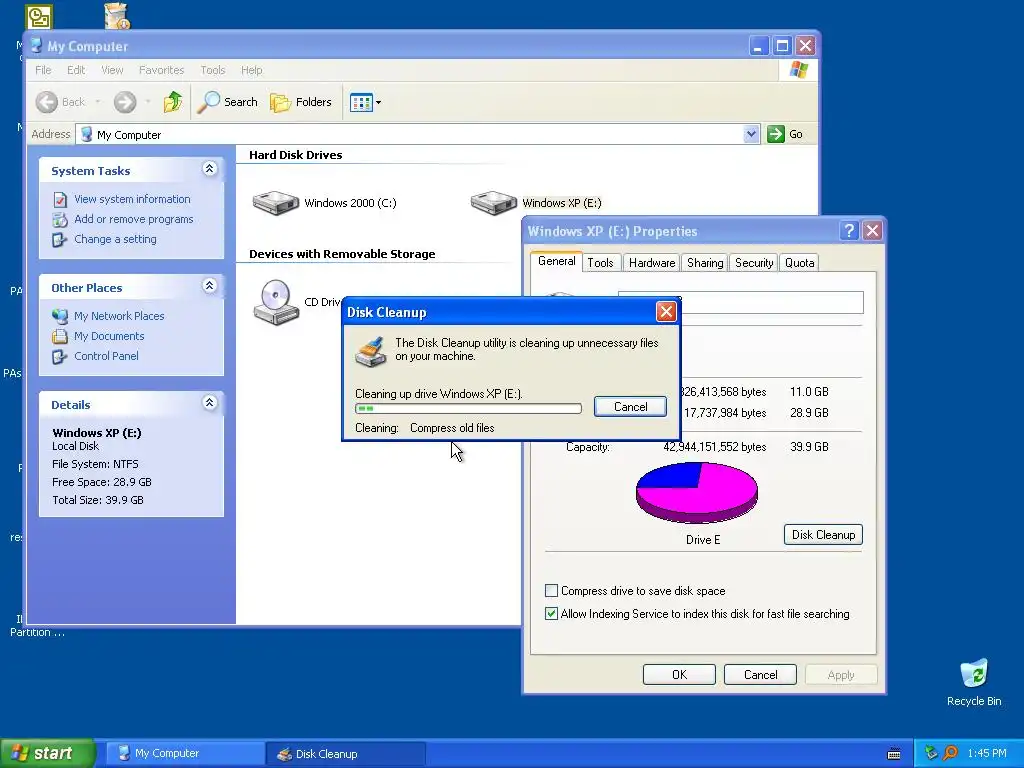Cancel the Disk Cleanup operation
Image resolution: width=1024 pixels, height=768 pixels.
(x=630, y=407)
